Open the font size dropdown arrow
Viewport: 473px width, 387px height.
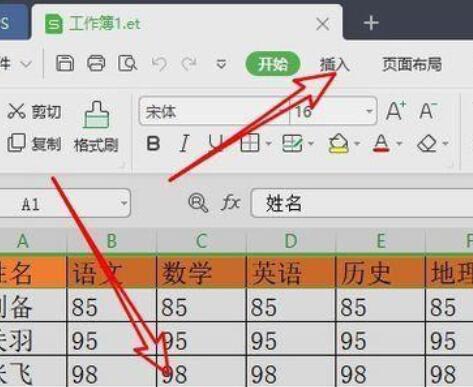point(369,111)
